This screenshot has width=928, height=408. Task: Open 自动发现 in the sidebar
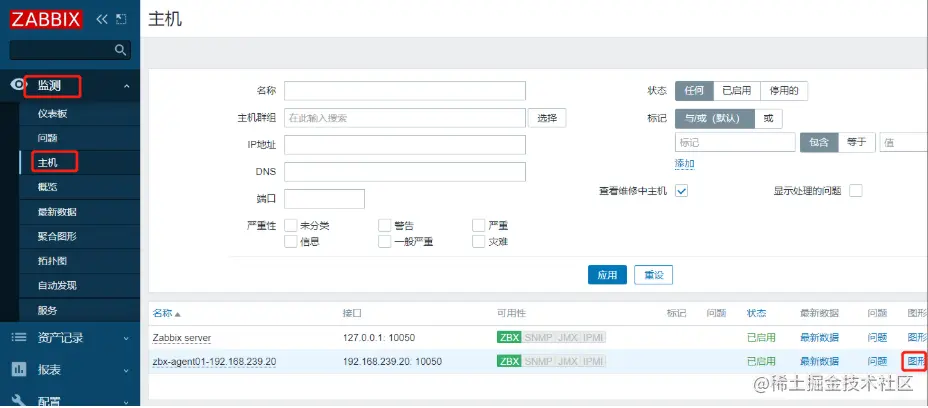(57, 285)
